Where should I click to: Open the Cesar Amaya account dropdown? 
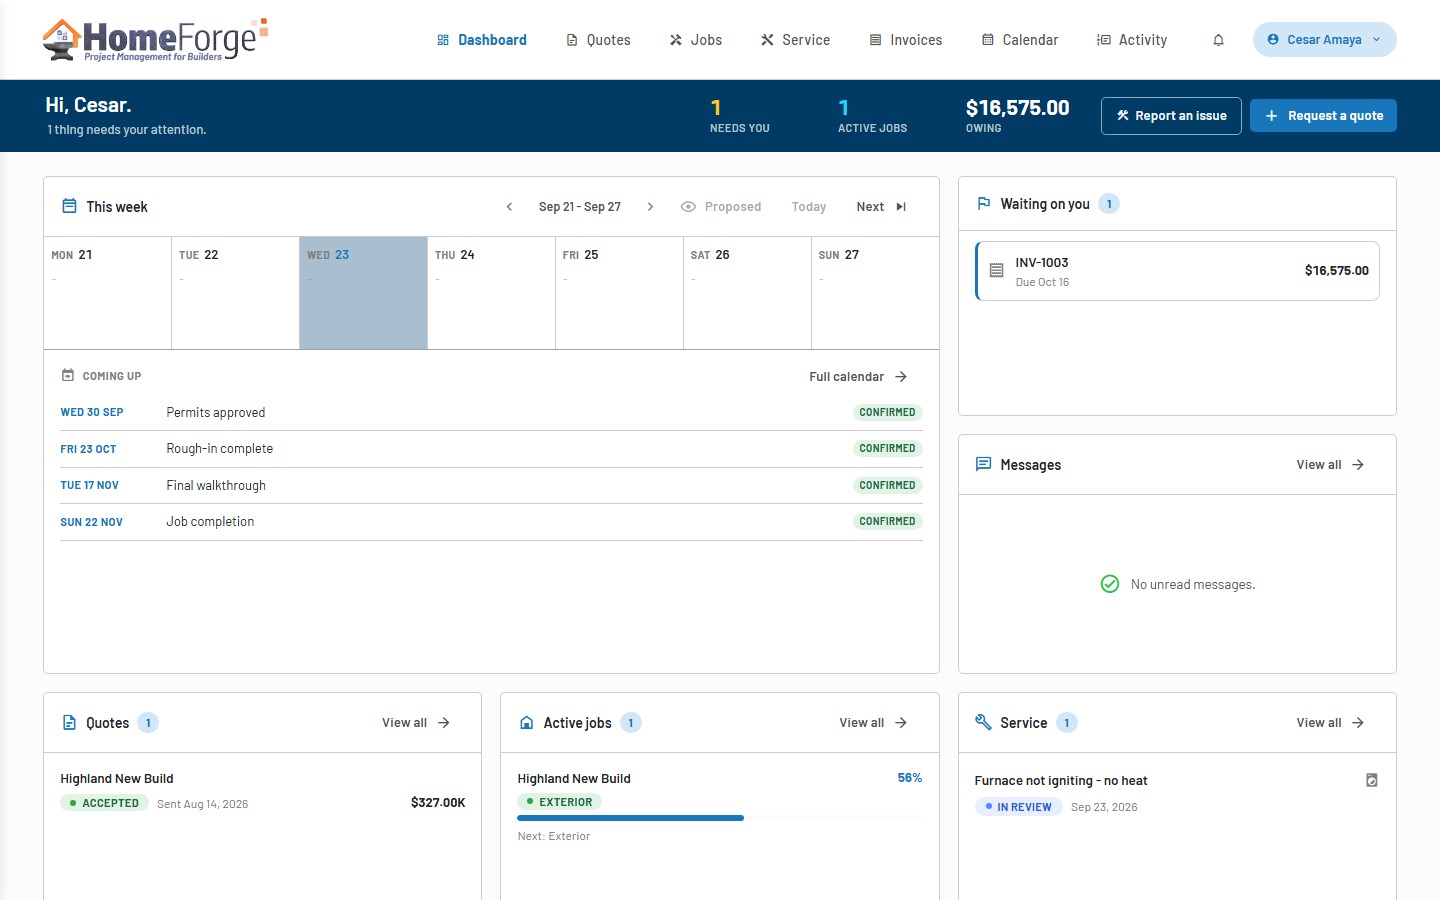[1324, 40]
